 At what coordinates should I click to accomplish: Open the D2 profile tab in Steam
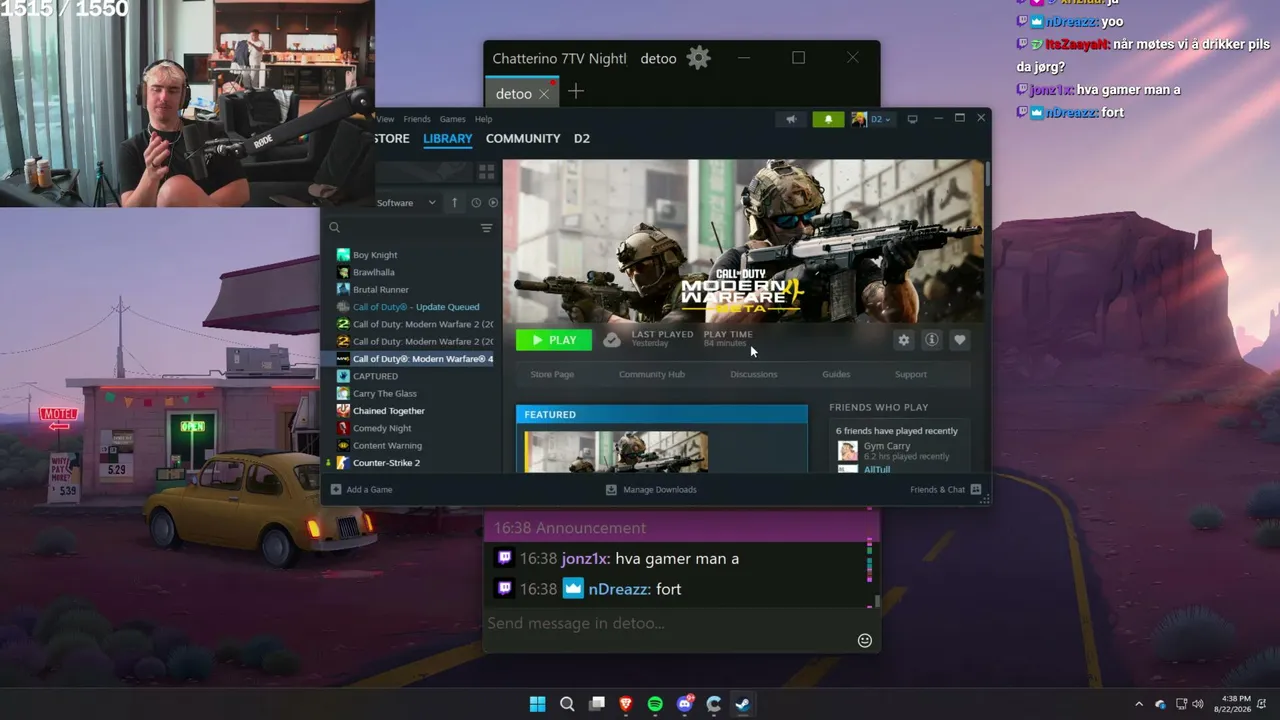582,139
